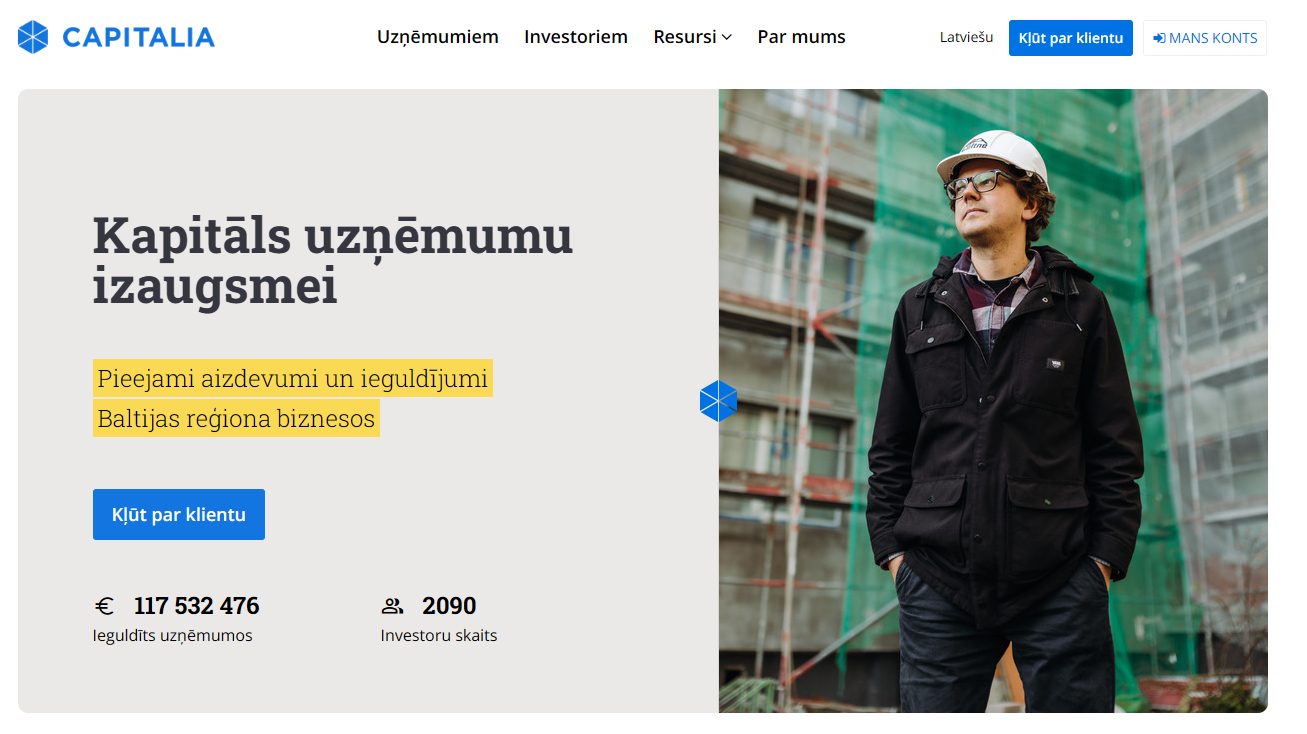Click the Investoru skaits label
Screen dimensions: 1307x734
tap(439, 635)
